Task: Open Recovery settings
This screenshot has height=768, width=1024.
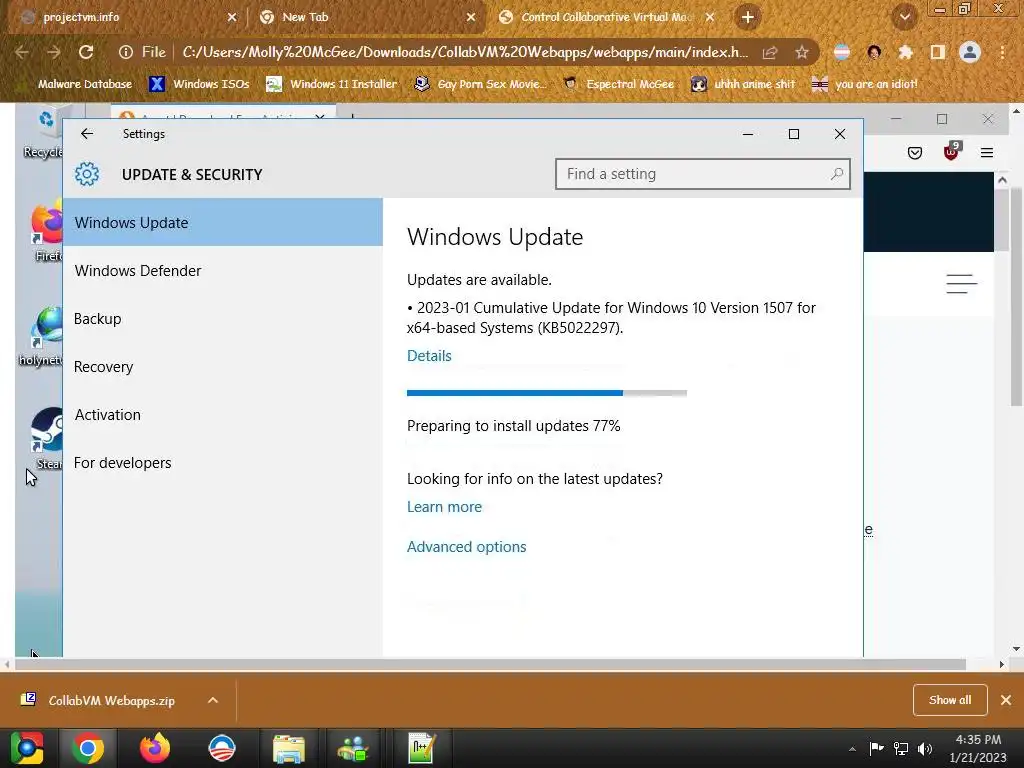Action: click(223, 366)
